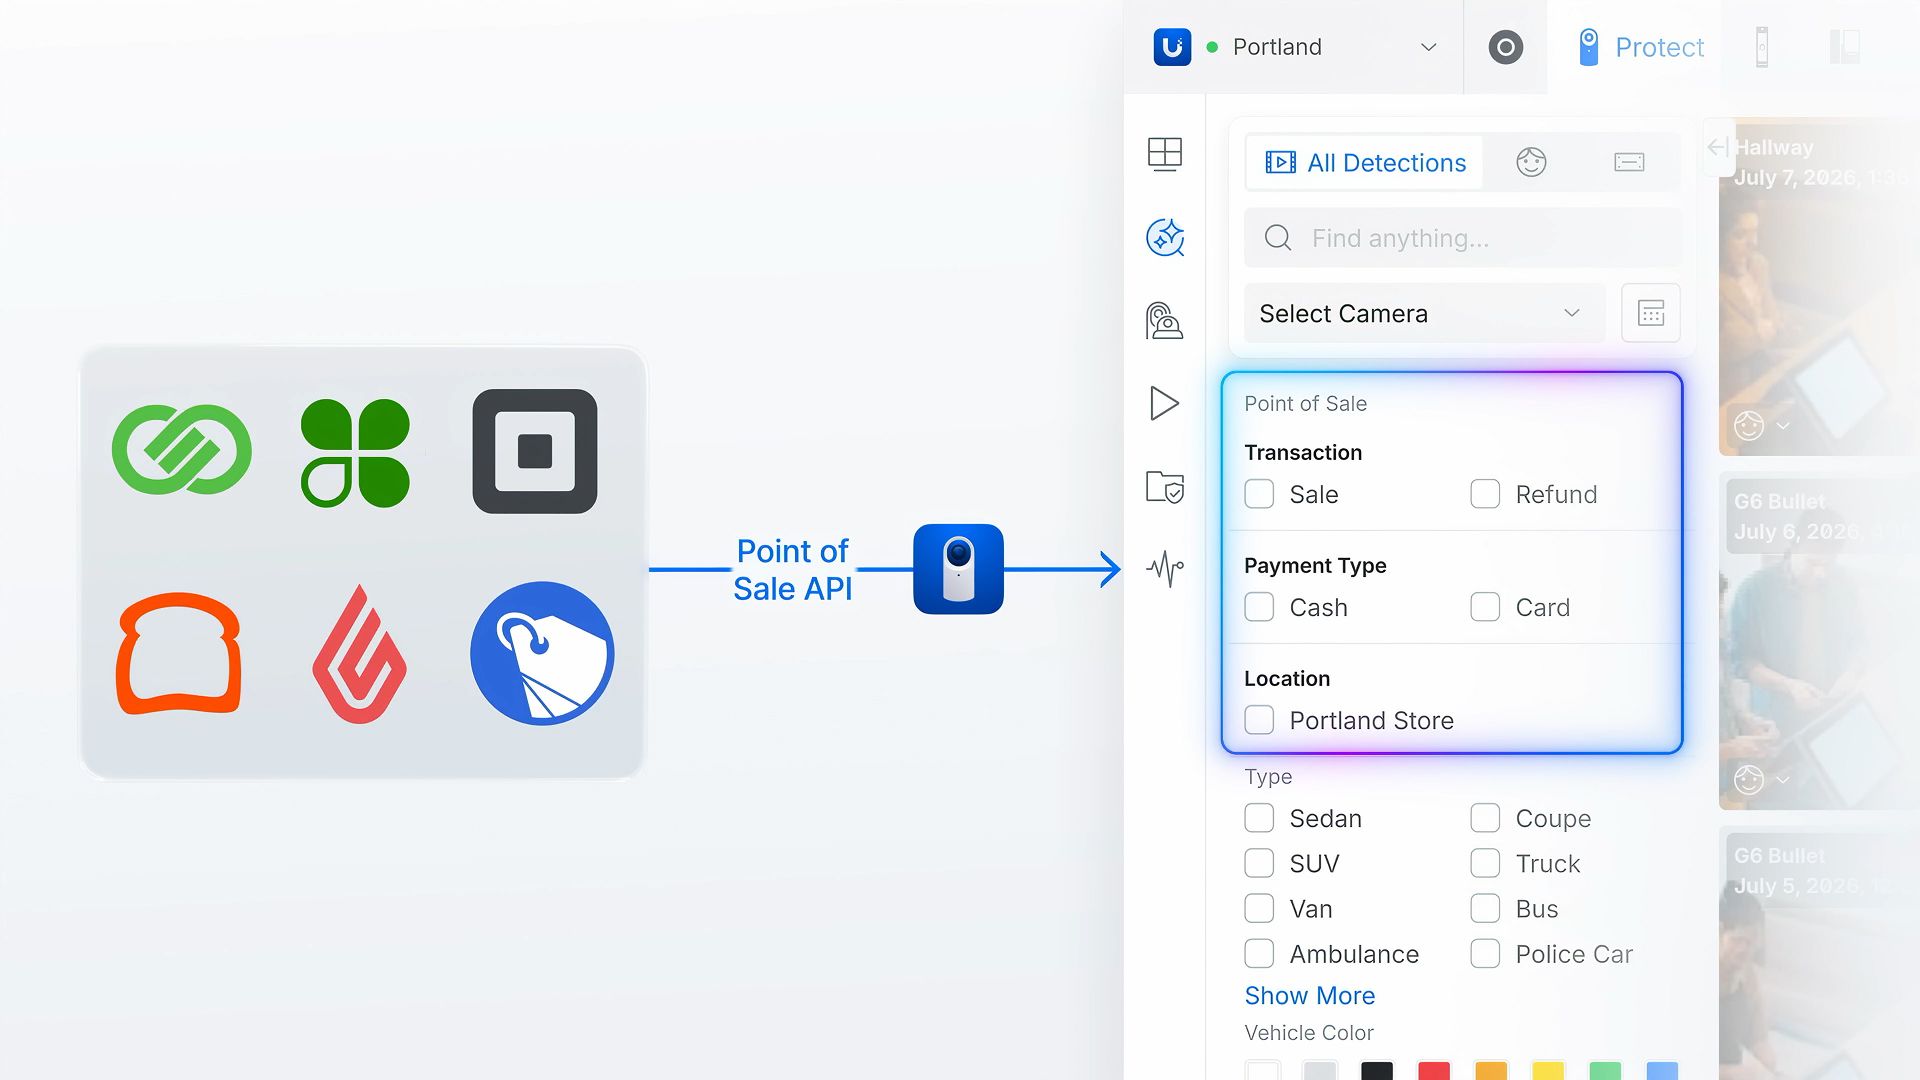Open the G6 Bullet July 6 thumbnail

coord(1819,643)
